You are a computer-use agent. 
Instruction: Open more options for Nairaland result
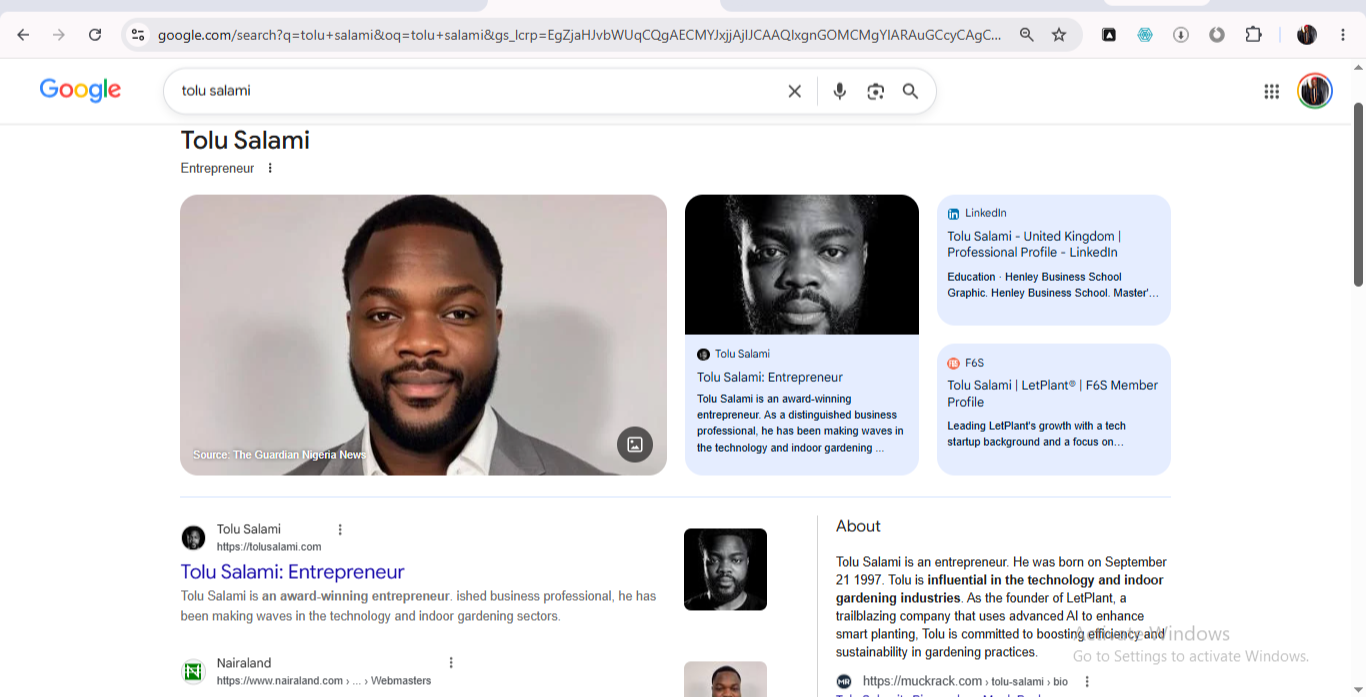451,662
